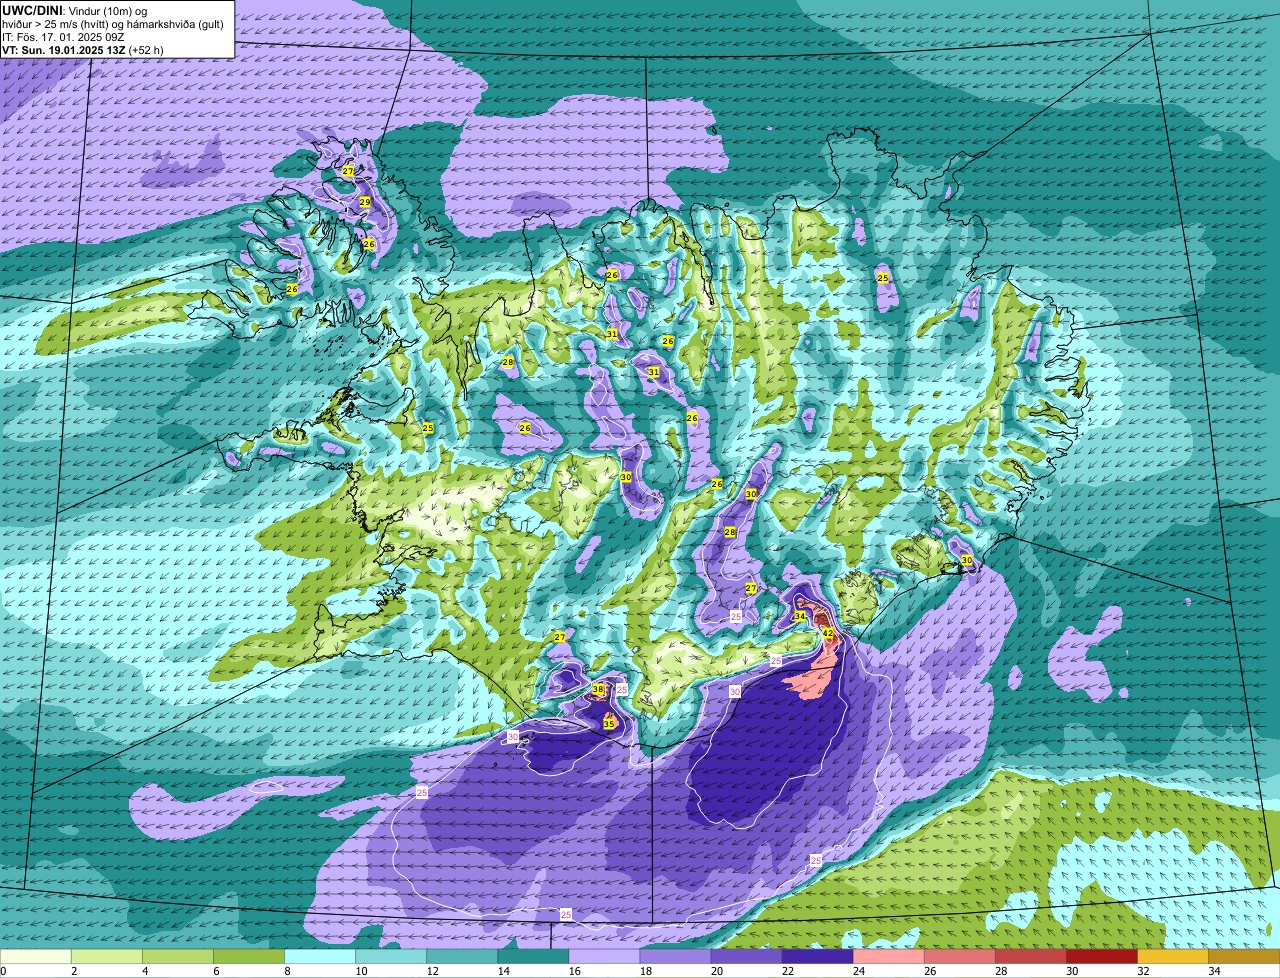The image size is (1280, 978).
Task: Select the 32–34 m/s orange-yellow legend swatch
Action: [x=1172, y=957]
